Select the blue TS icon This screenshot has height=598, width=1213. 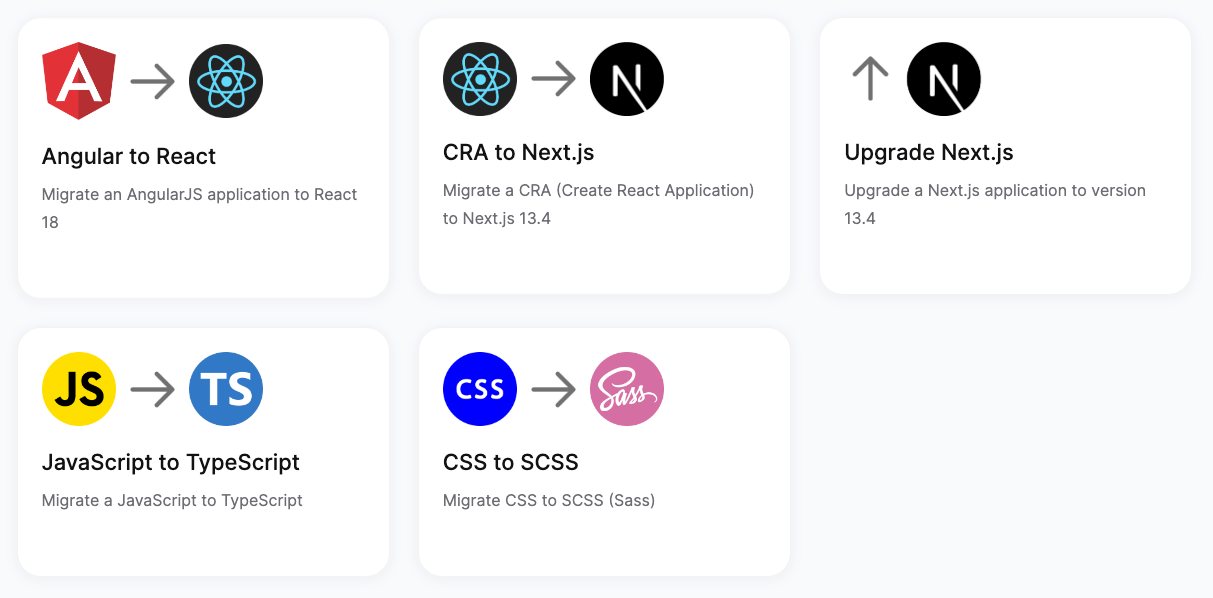click(x=225, y=388)
